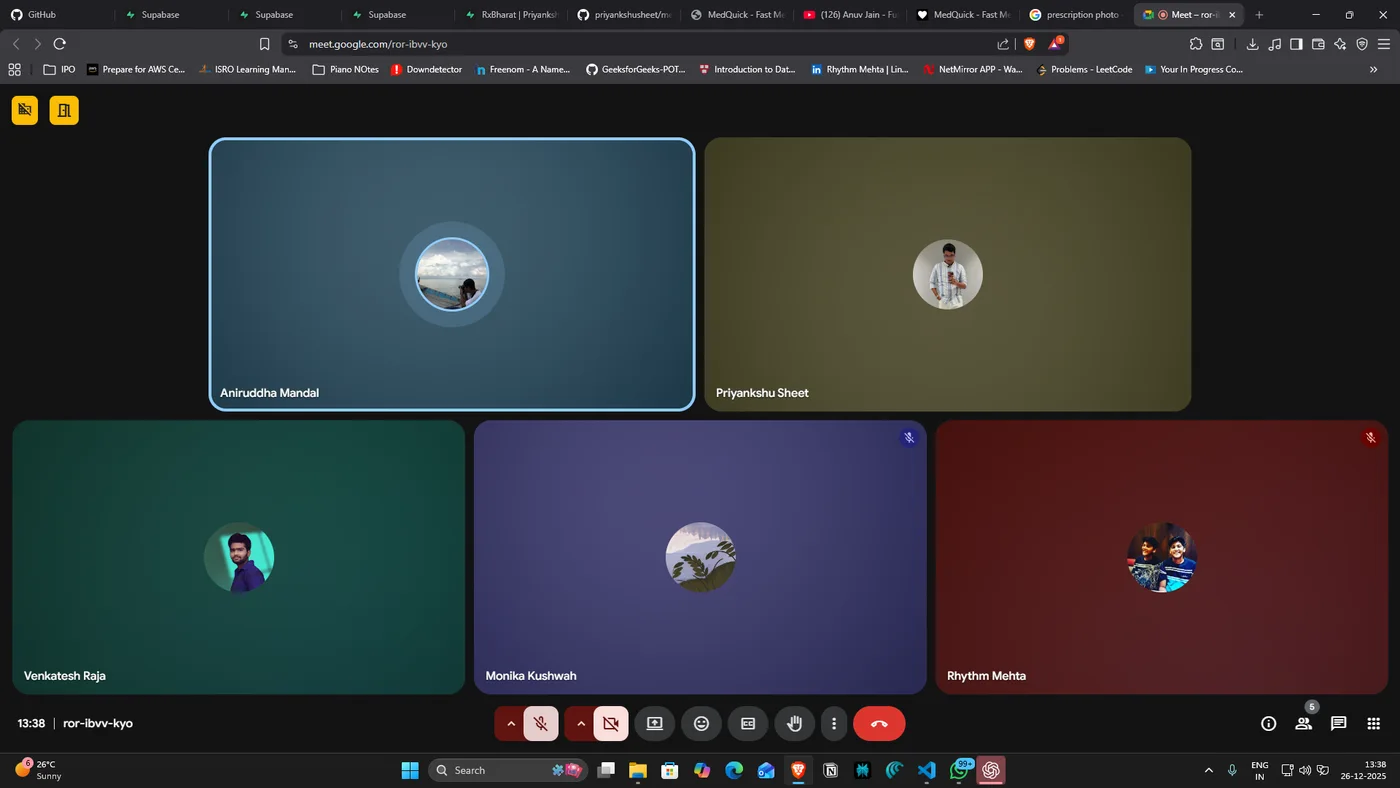This screenshot has height=788, width=1400.
Task: Turn on camera in Meet toolbar
Action: click(611, 723)
